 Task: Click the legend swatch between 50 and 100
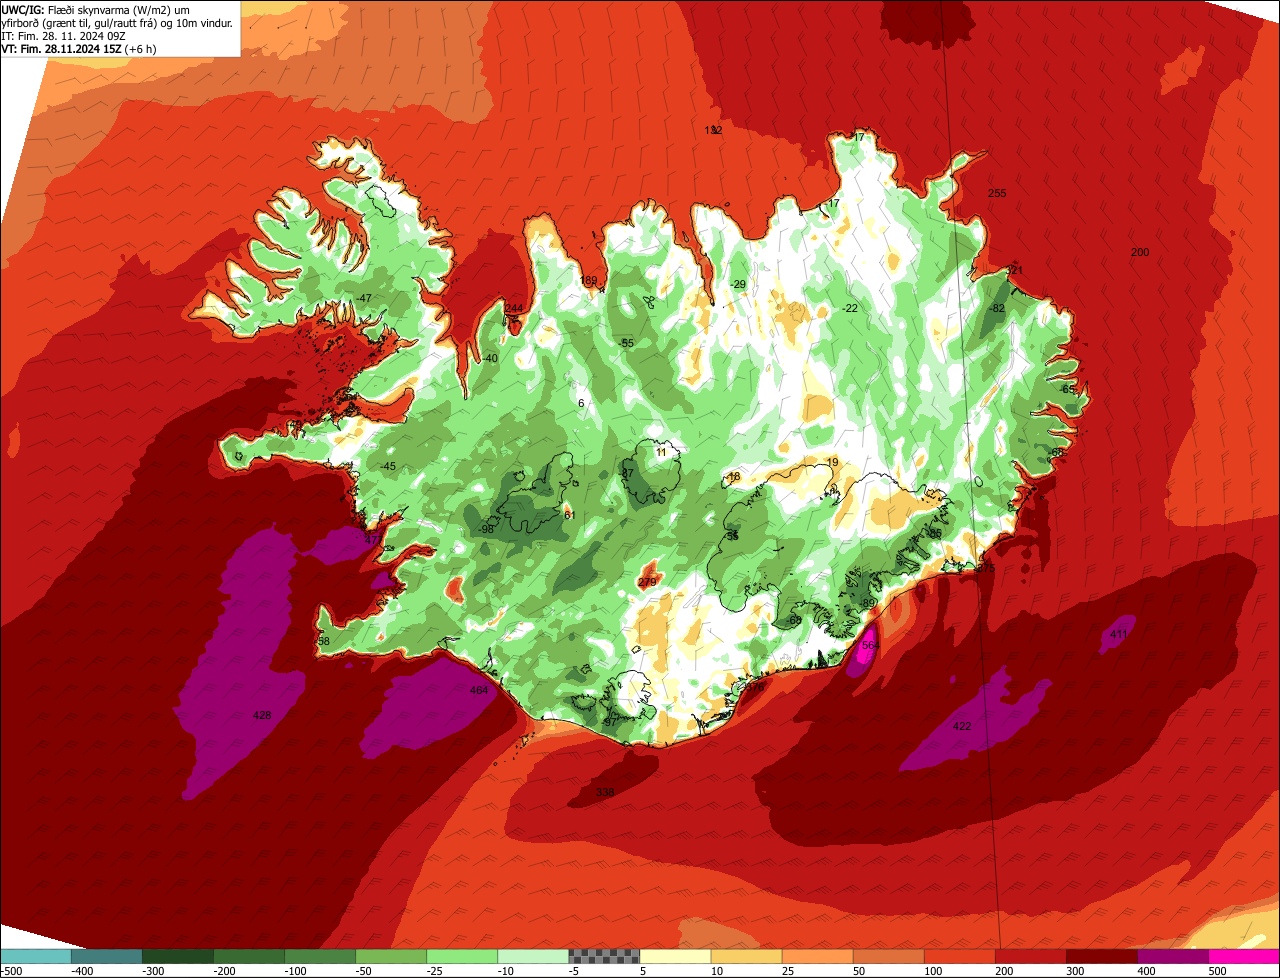point(888,956)
